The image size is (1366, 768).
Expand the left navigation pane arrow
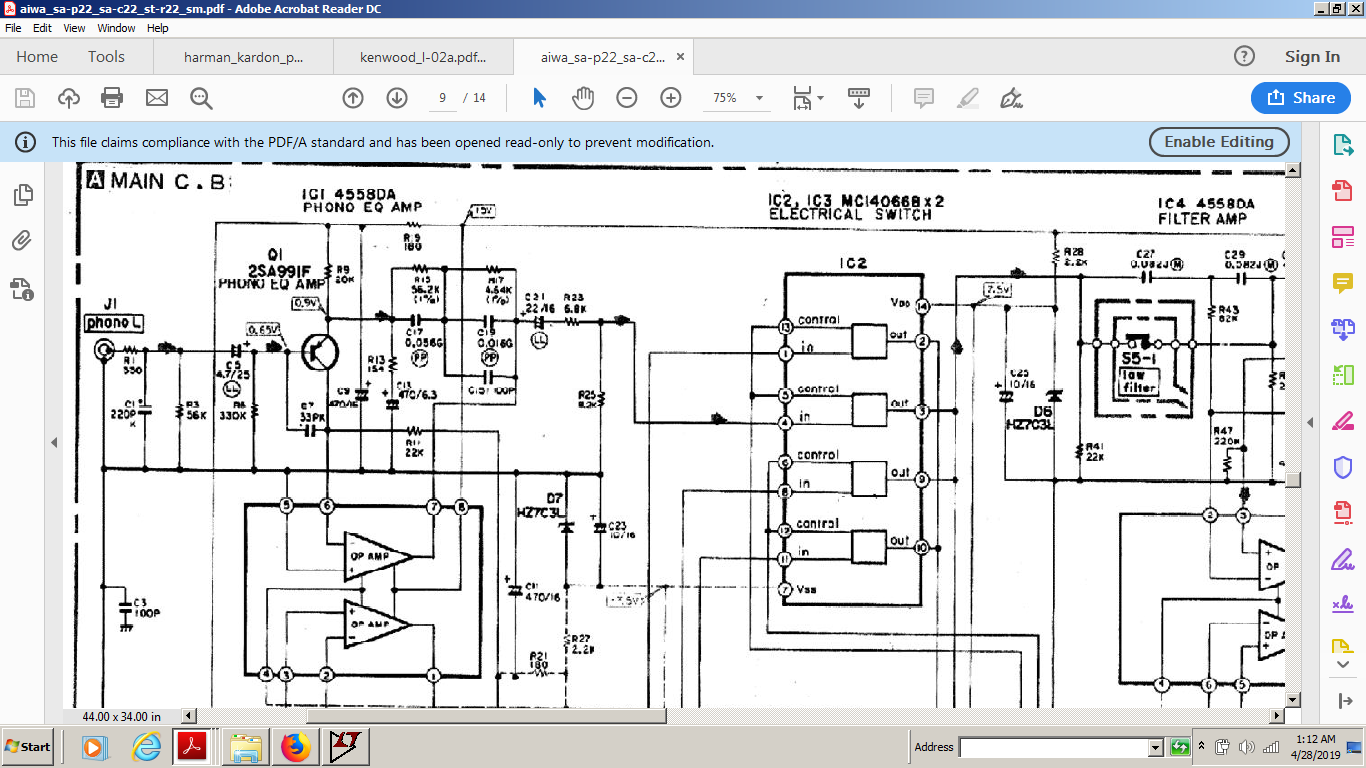coord(55,442)
